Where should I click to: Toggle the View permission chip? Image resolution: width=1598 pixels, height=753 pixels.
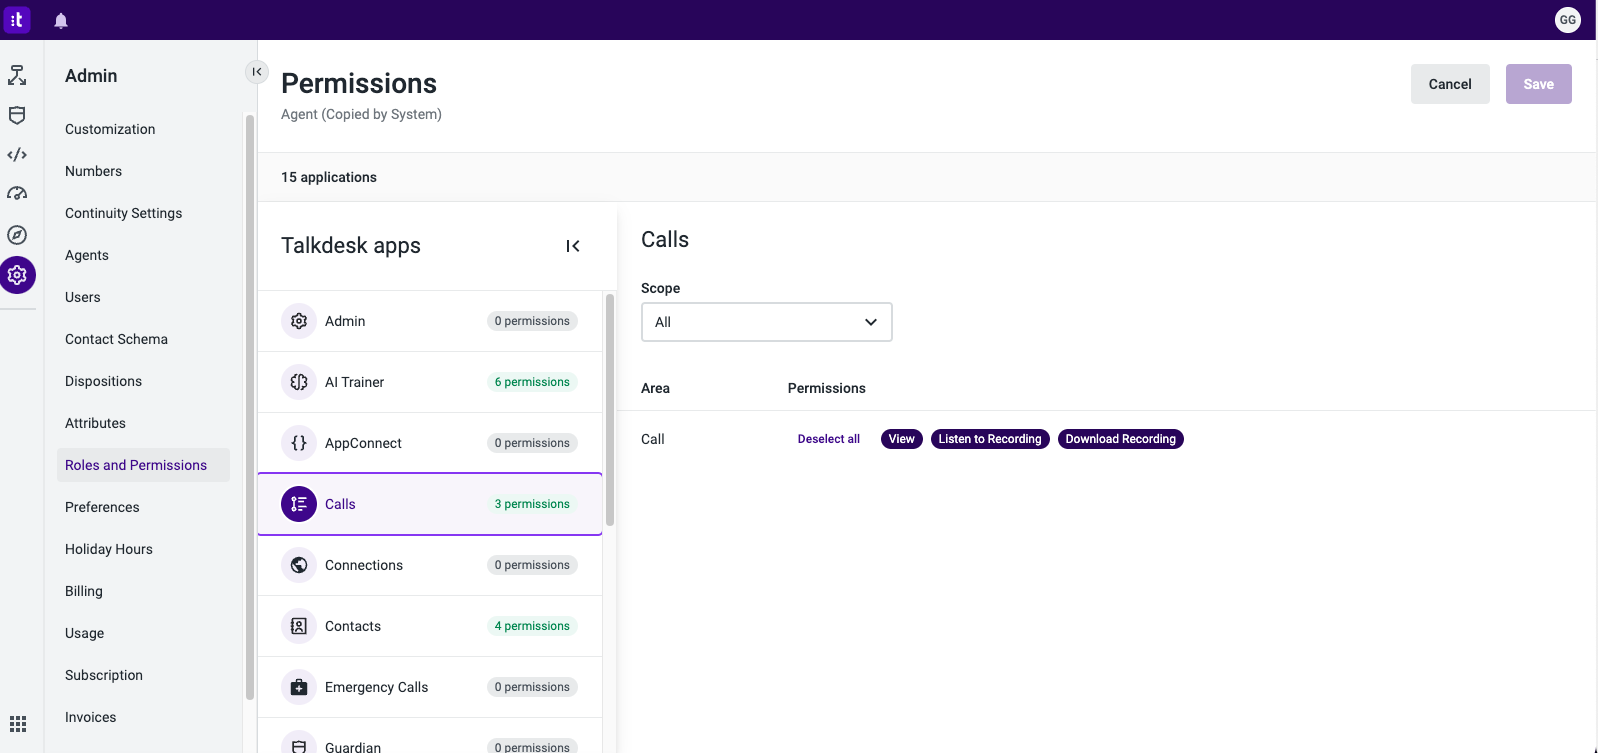tap(901, 439)
